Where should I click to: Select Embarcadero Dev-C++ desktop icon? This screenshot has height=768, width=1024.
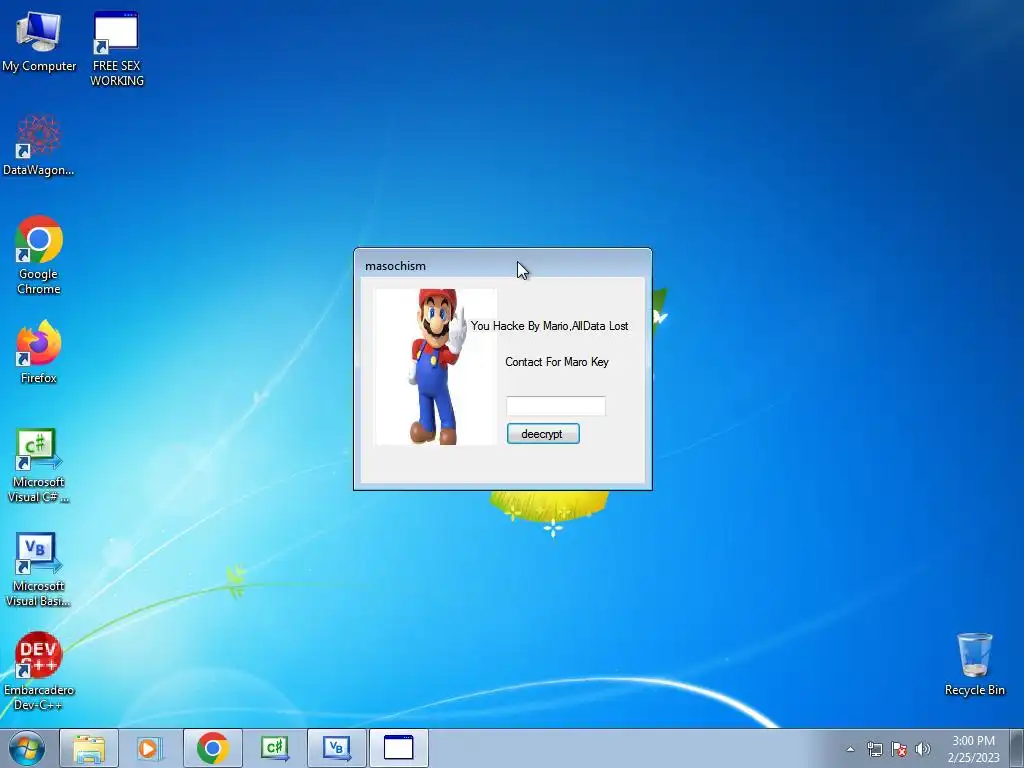coord(39,671)
